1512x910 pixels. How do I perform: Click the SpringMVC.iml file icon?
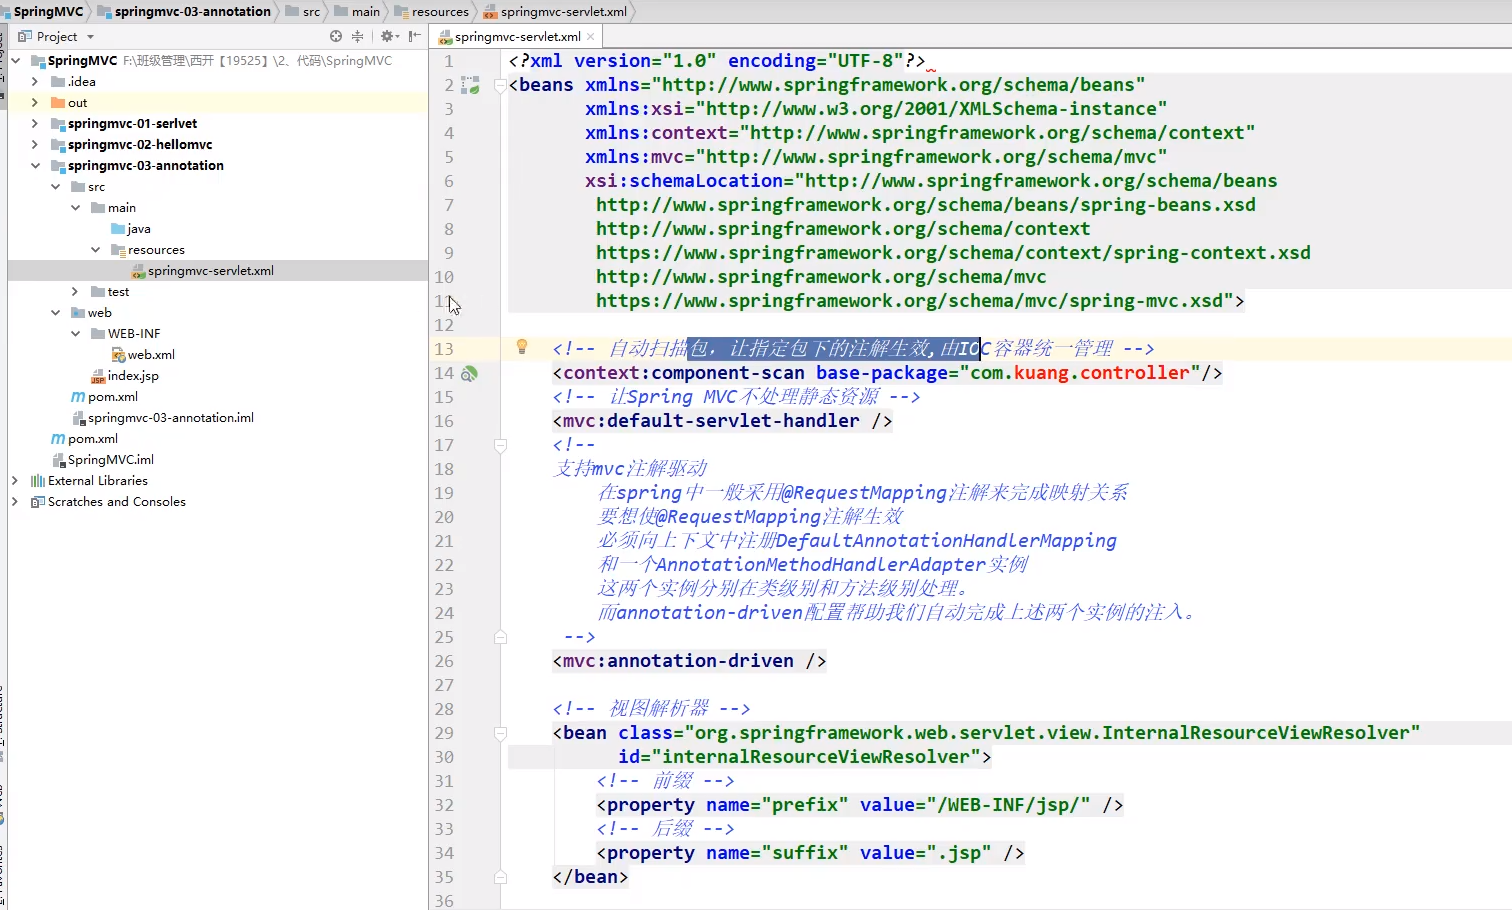pos(58,460)
